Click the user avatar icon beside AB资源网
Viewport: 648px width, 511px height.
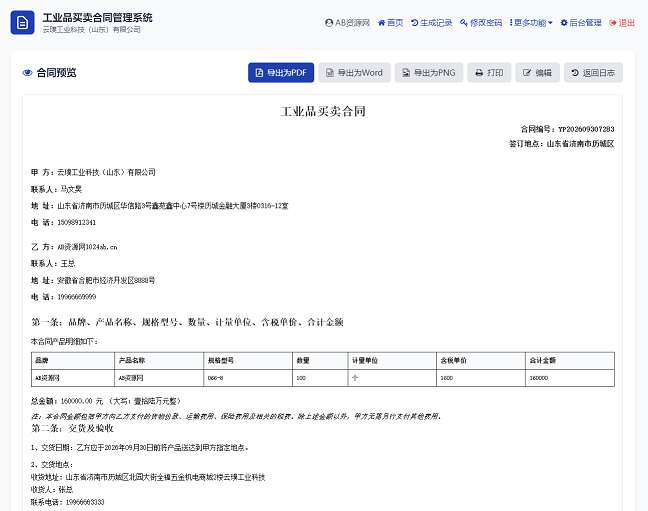pyautogui.click(x=329, y=23)
